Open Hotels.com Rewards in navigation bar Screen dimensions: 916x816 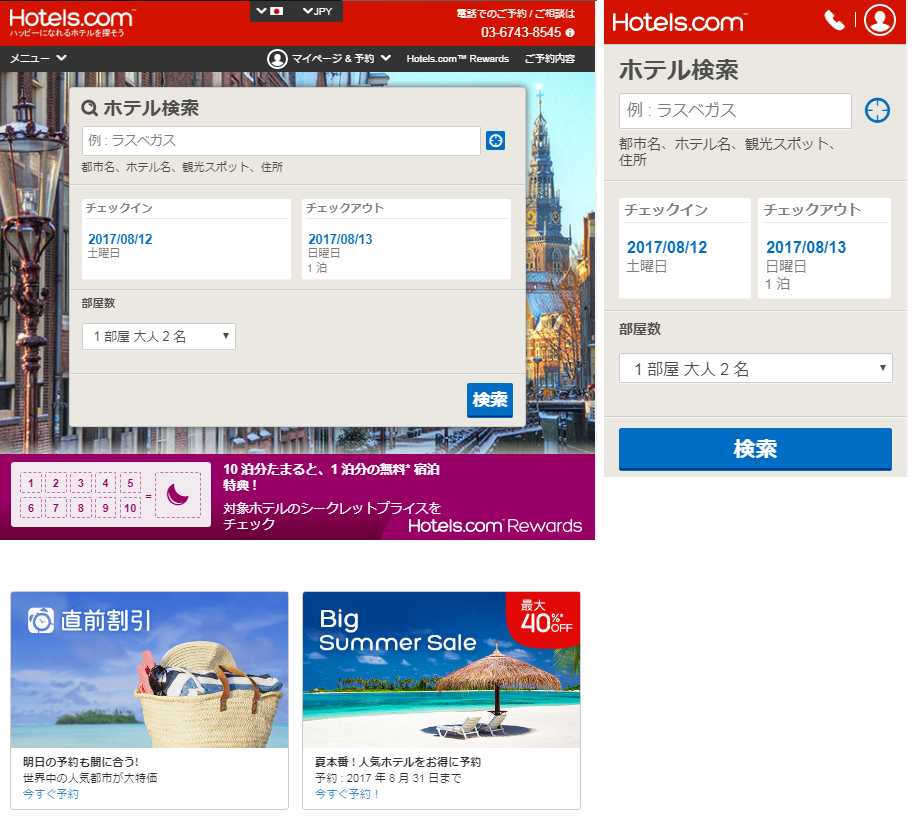click(457, 59)
